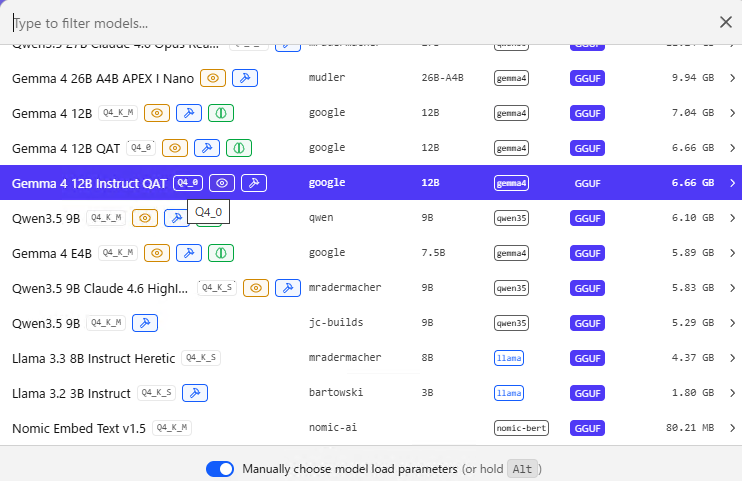Click the 26B-A4B parameter count
The width and height of the screenshot is (742, 481).
coord(442,78)
